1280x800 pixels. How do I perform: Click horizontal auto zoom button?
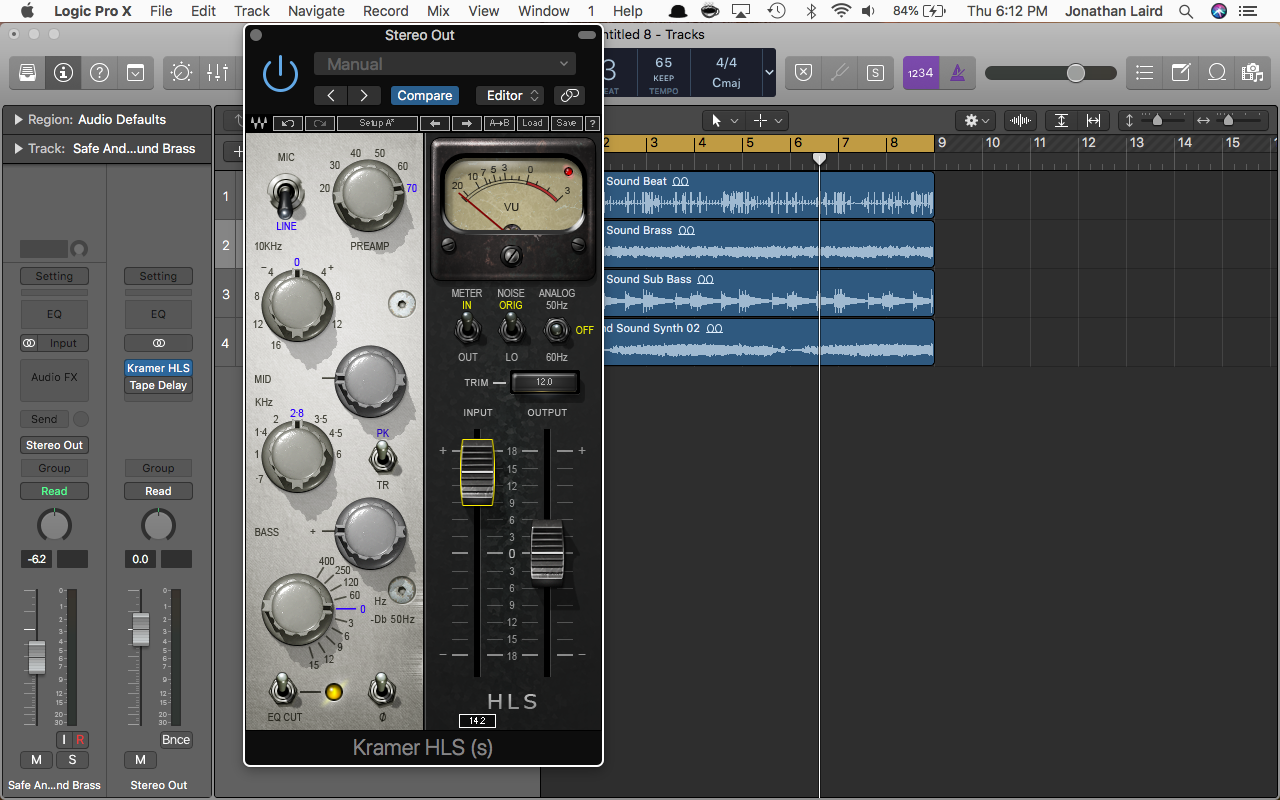click(x=1093, y=120)
